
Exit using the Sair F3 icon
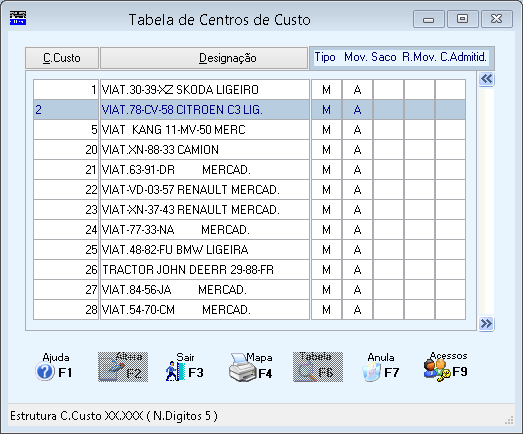click(x=184, y=367)
